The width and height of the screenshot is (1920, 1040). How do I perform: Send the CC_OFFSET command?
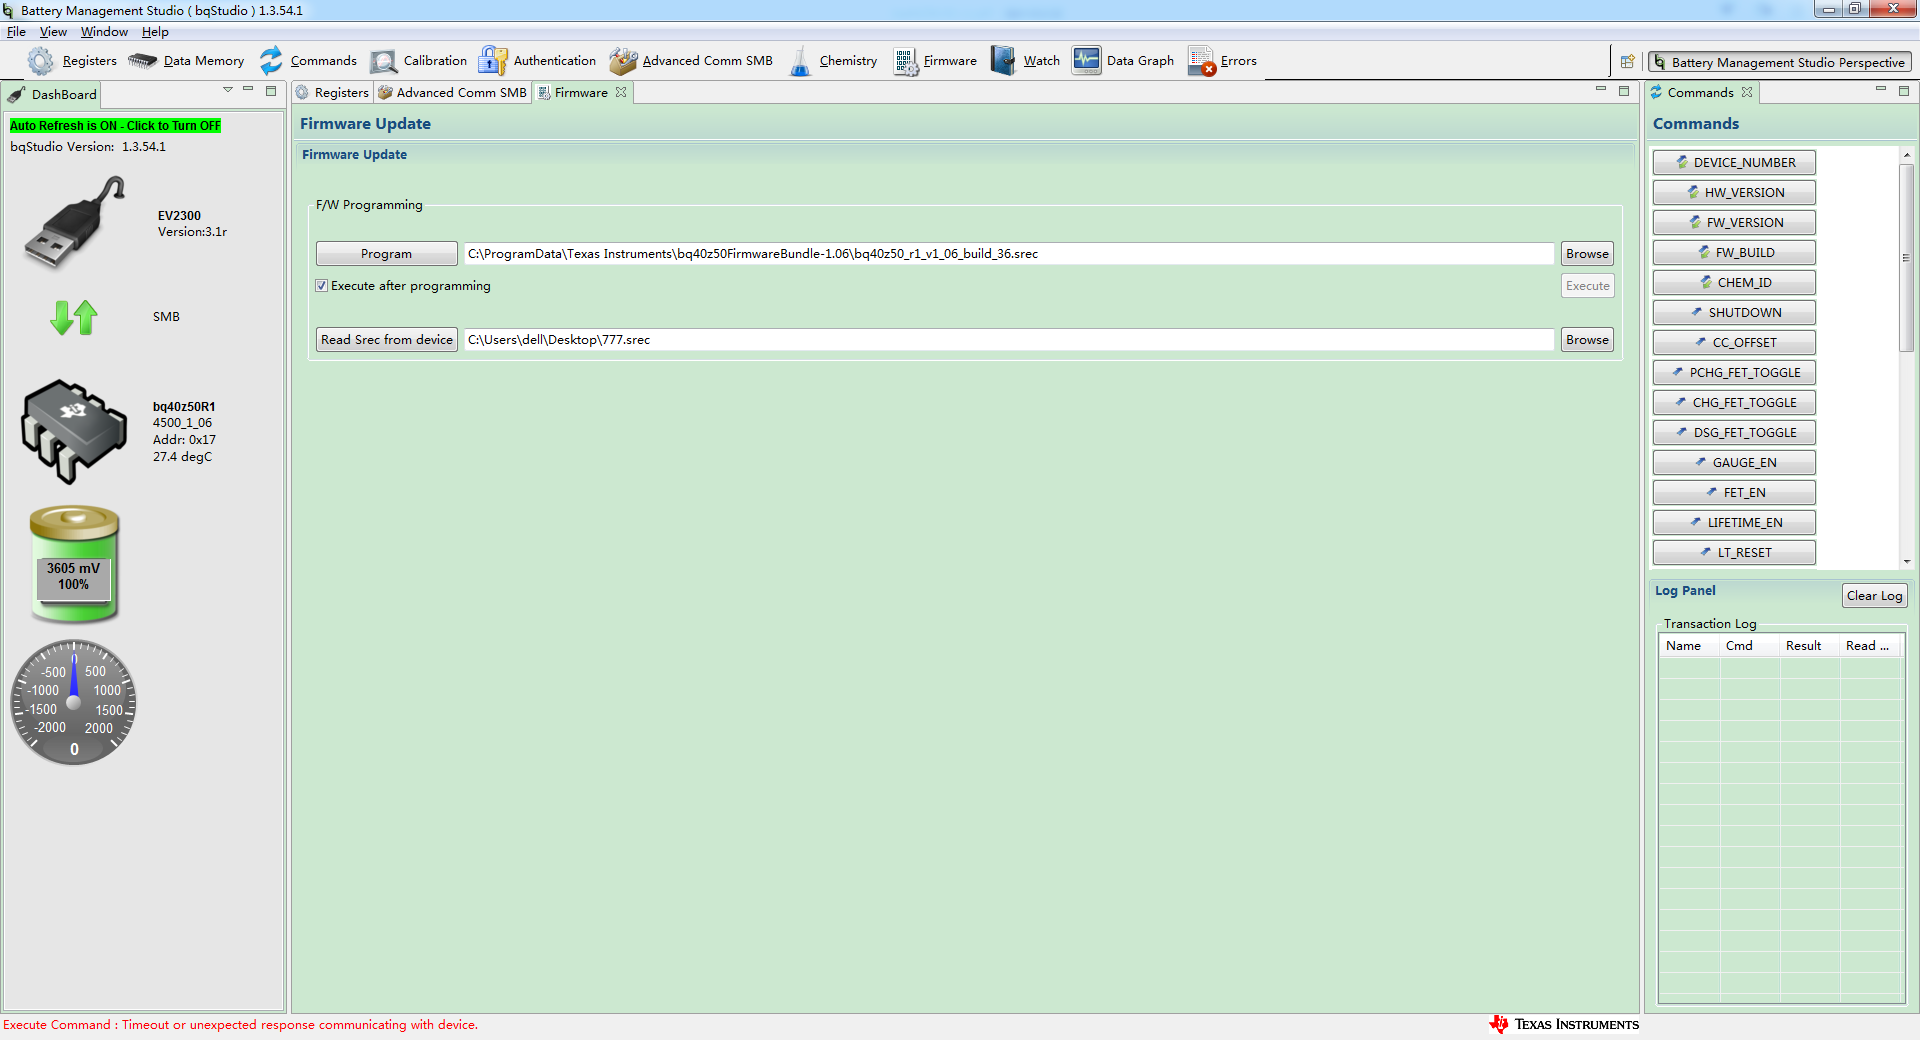point(1734,343)
